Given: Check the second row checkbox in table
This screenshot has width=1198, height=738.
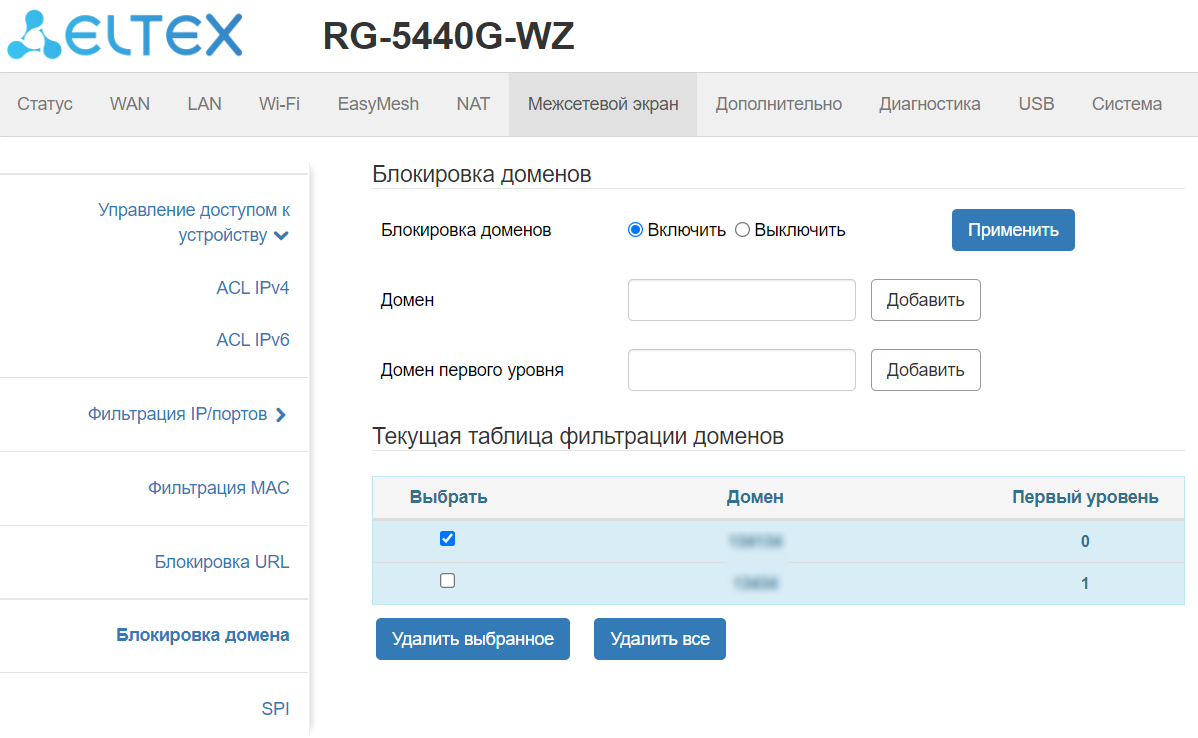Looking at the screenshot, I should [x=448, y=580].
